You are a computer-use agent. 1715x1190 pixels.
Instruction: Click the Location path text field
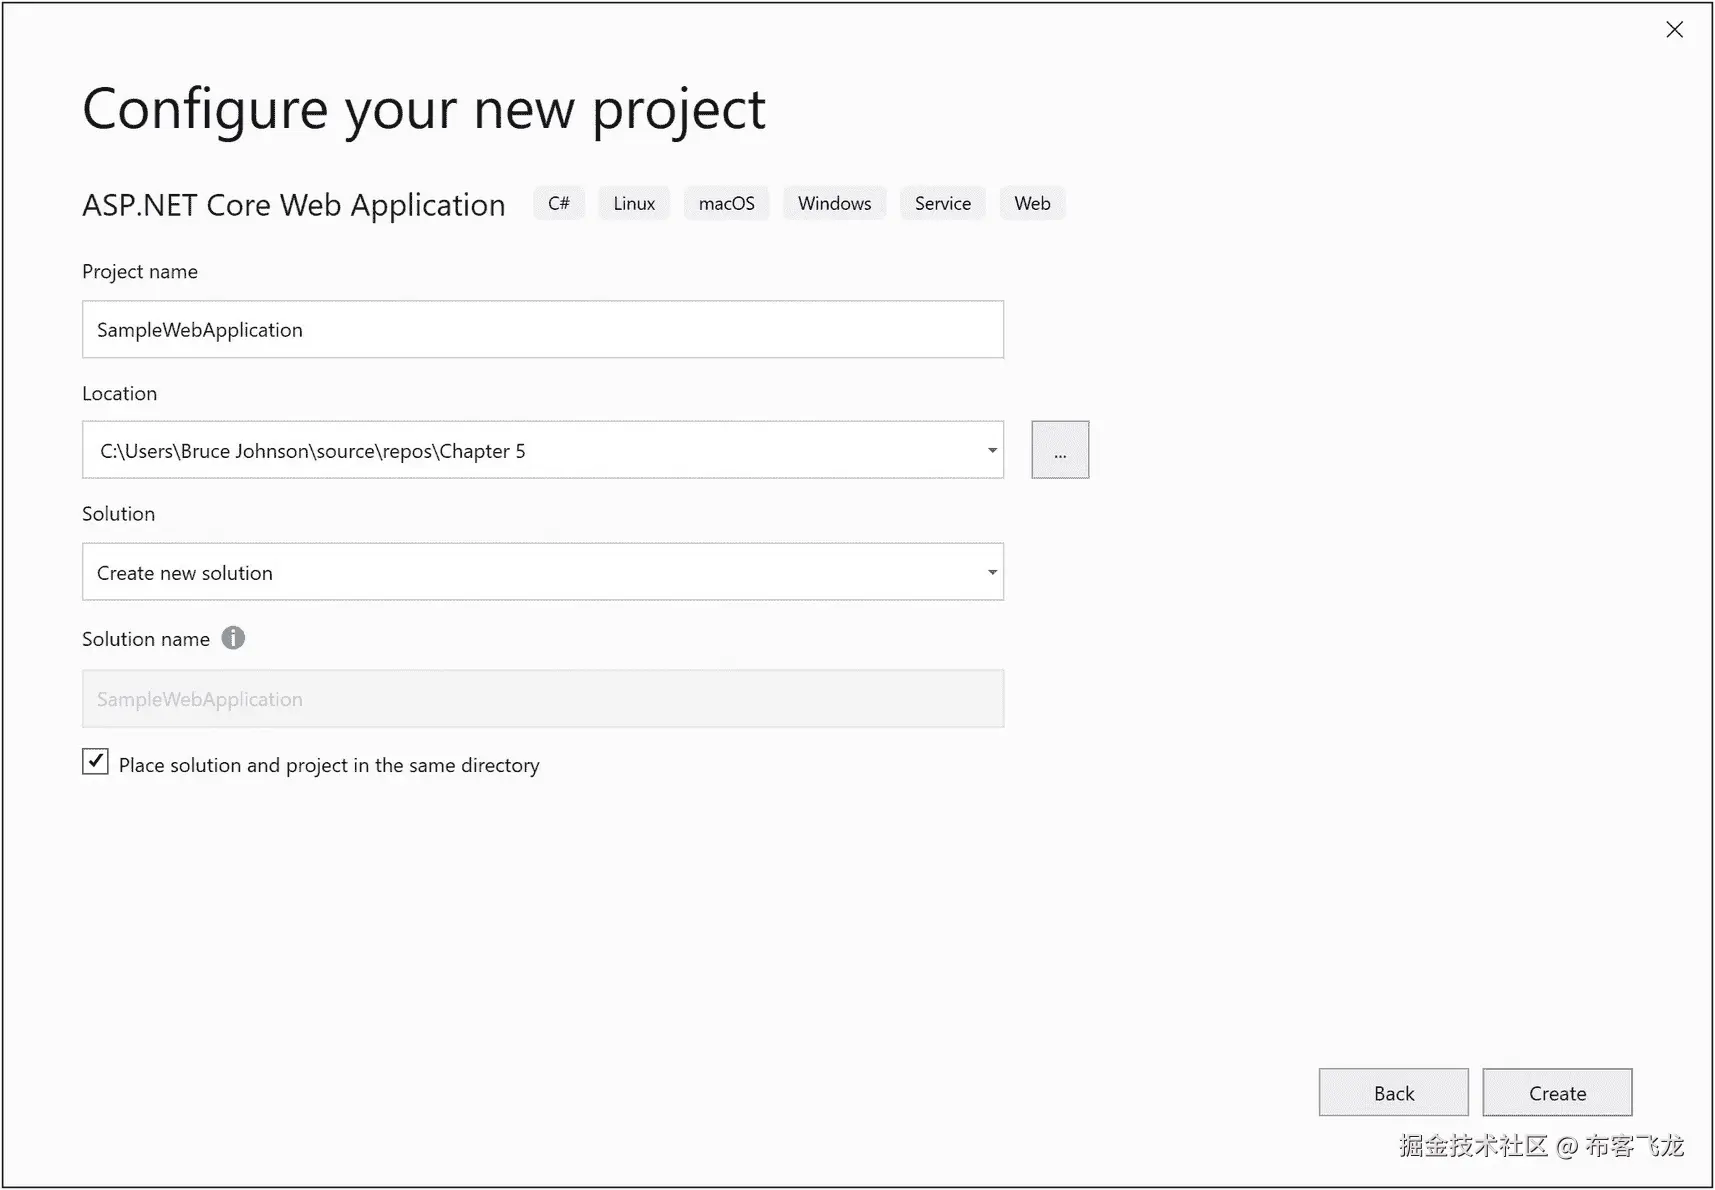(530, 450)
